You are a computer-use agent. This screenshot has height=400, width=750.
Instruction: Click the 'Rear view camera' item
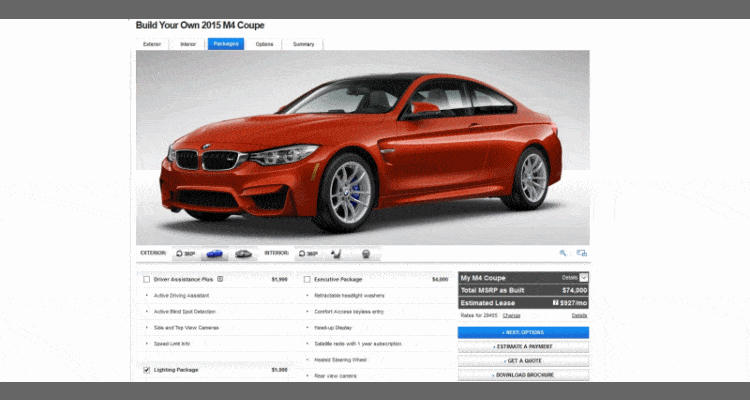coord(335,376)
